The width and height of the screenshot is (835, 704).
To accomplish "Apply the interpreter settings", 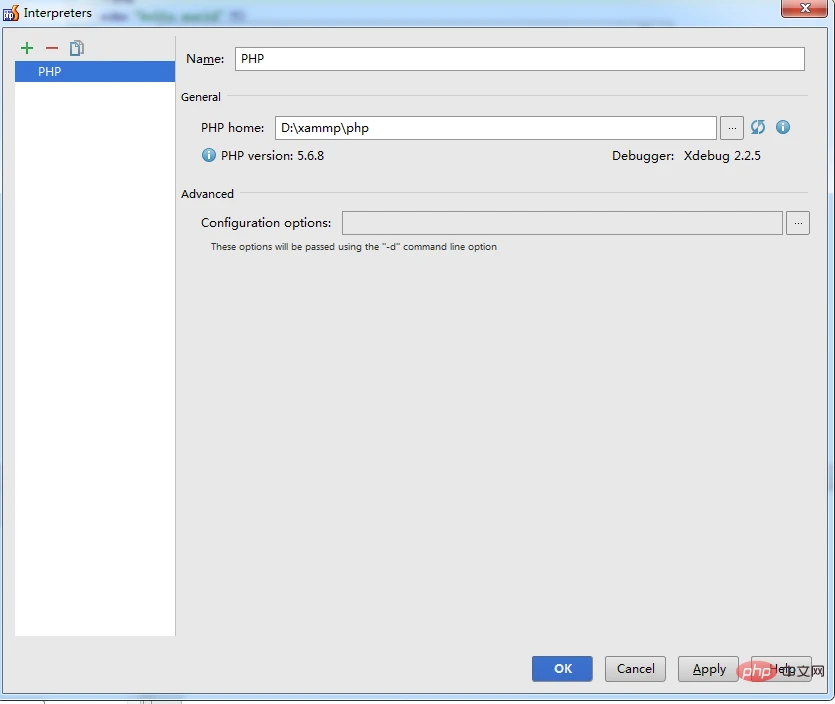I will click(709, 669).
